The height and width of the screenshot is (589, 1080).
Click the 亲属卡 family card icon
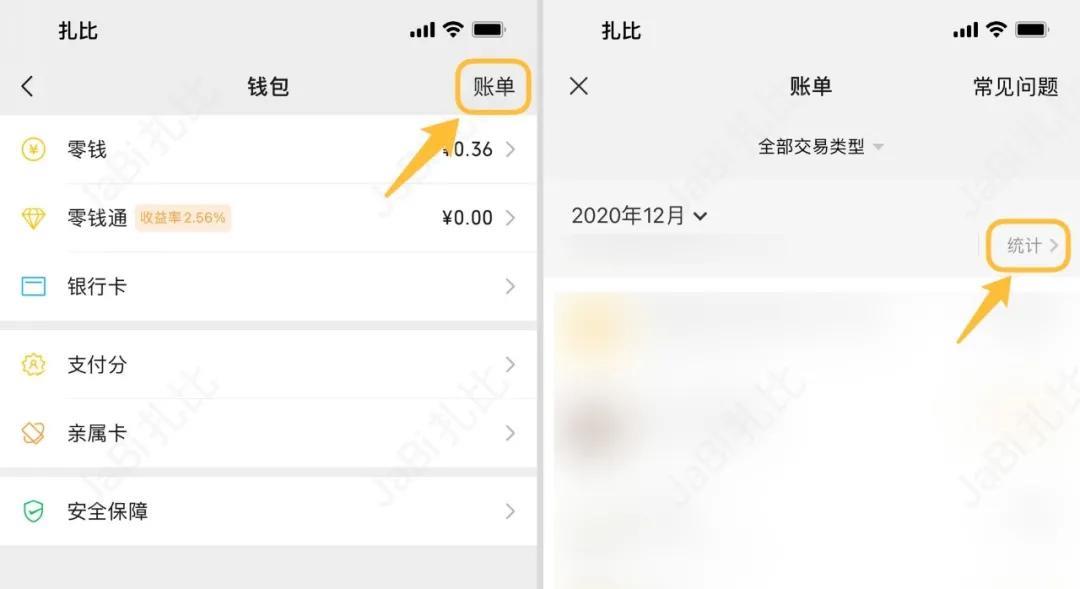33,433
